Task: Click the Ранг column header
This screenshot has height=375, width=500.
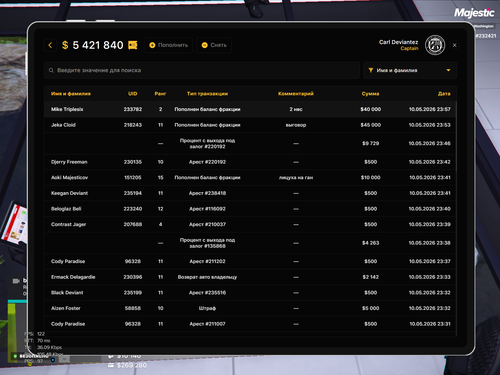Action: pyautogui.click(x=160, y=94)
